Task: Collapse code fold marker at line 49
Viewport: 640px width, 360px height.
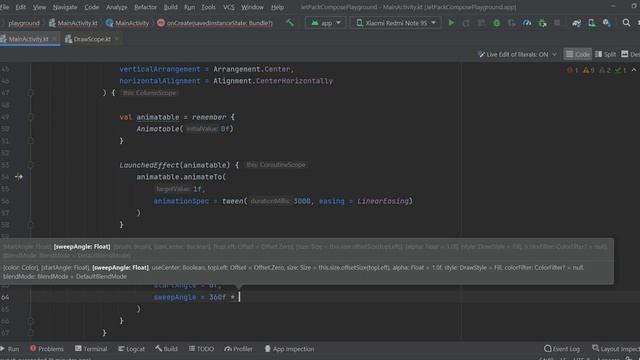Action: [x=30, y=117]
